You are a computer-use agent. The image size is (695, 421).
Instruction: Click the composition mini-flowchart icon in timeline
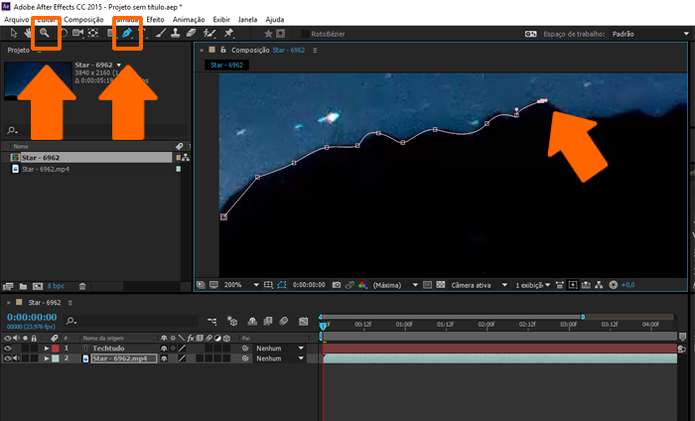point(212,321)
